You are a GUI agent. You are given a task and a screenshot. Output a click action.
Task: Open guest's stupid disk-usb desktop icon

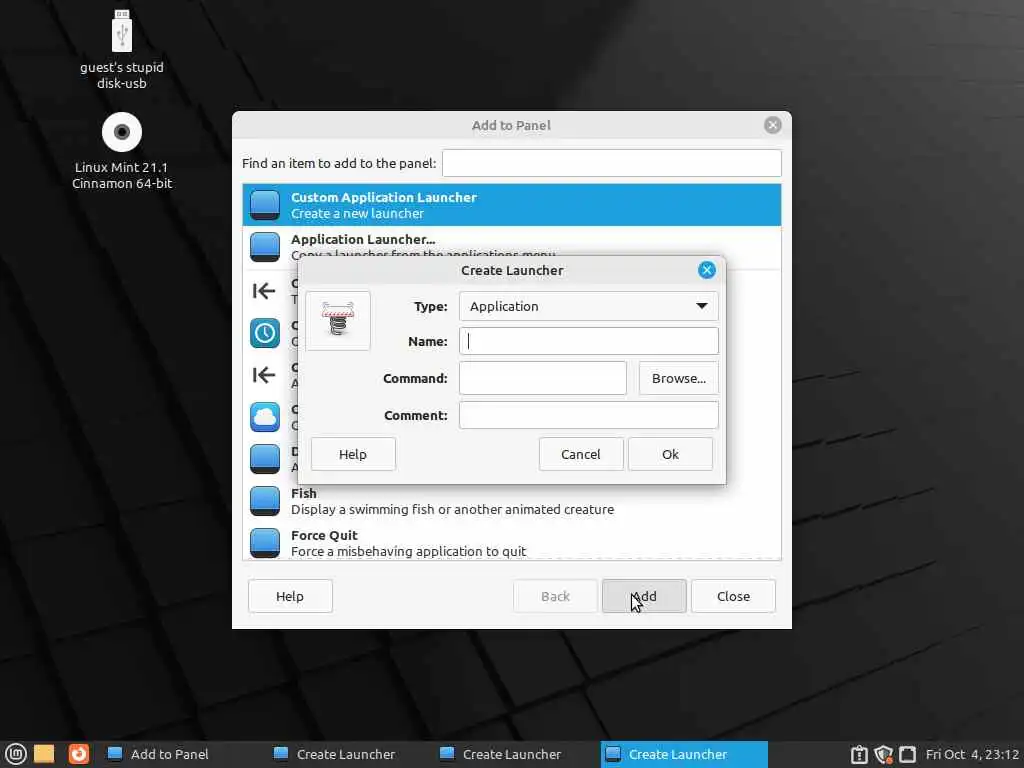tap(121, 48)
